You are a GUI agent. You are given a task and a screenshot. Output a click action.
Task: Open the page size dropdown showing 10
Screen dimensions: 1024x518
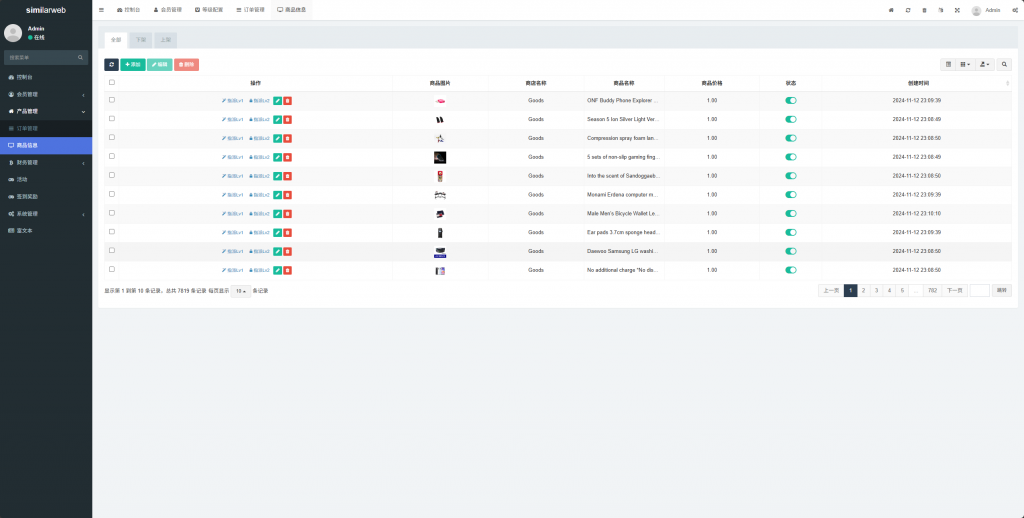click(x=240, y=291)
